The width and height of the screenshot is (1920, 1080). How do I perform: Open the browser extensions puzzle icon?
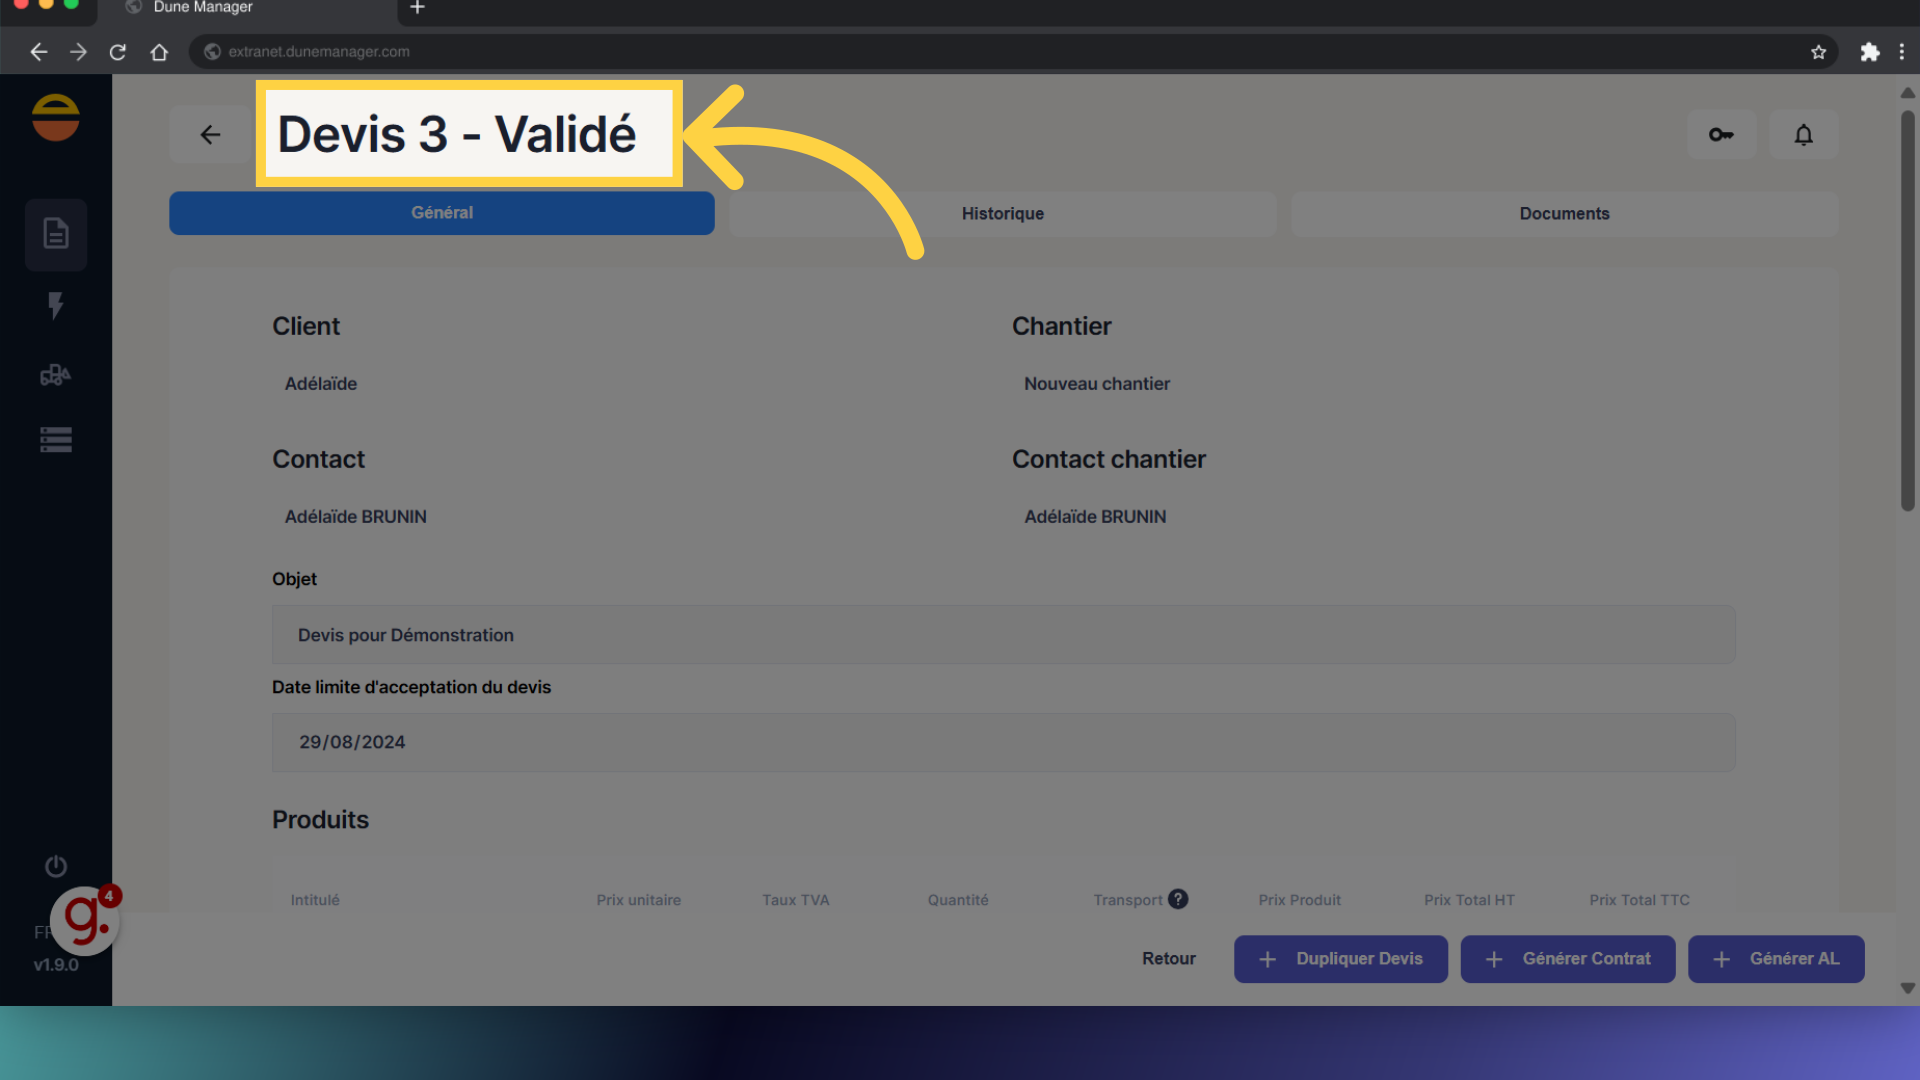1870,52
